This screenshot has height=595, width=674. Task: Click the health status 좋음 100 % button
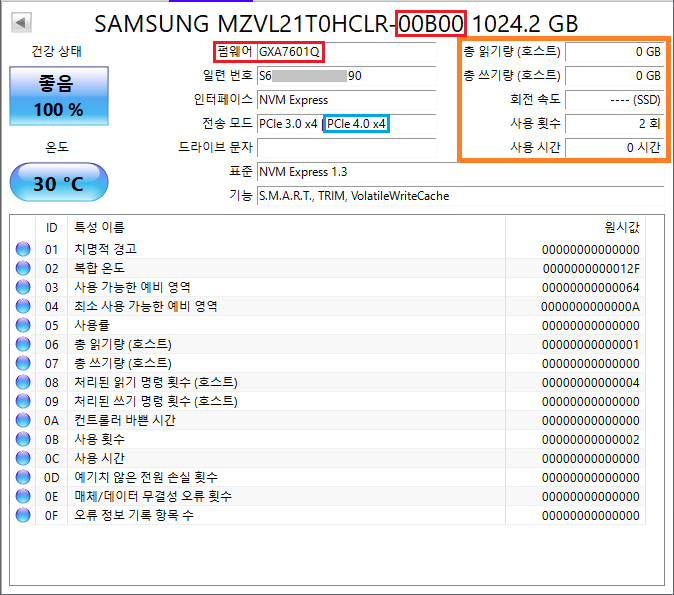(x=59, y=96)
